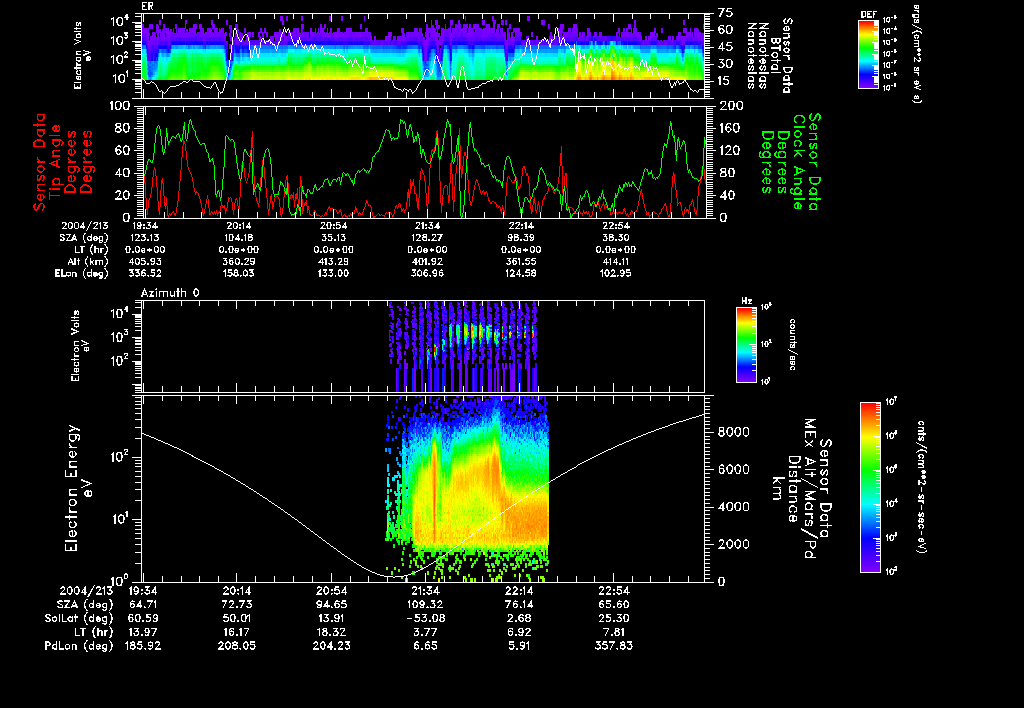Click altitude value 401.92
This screenshot has width=1024, height=708.
tap(427, 262)
